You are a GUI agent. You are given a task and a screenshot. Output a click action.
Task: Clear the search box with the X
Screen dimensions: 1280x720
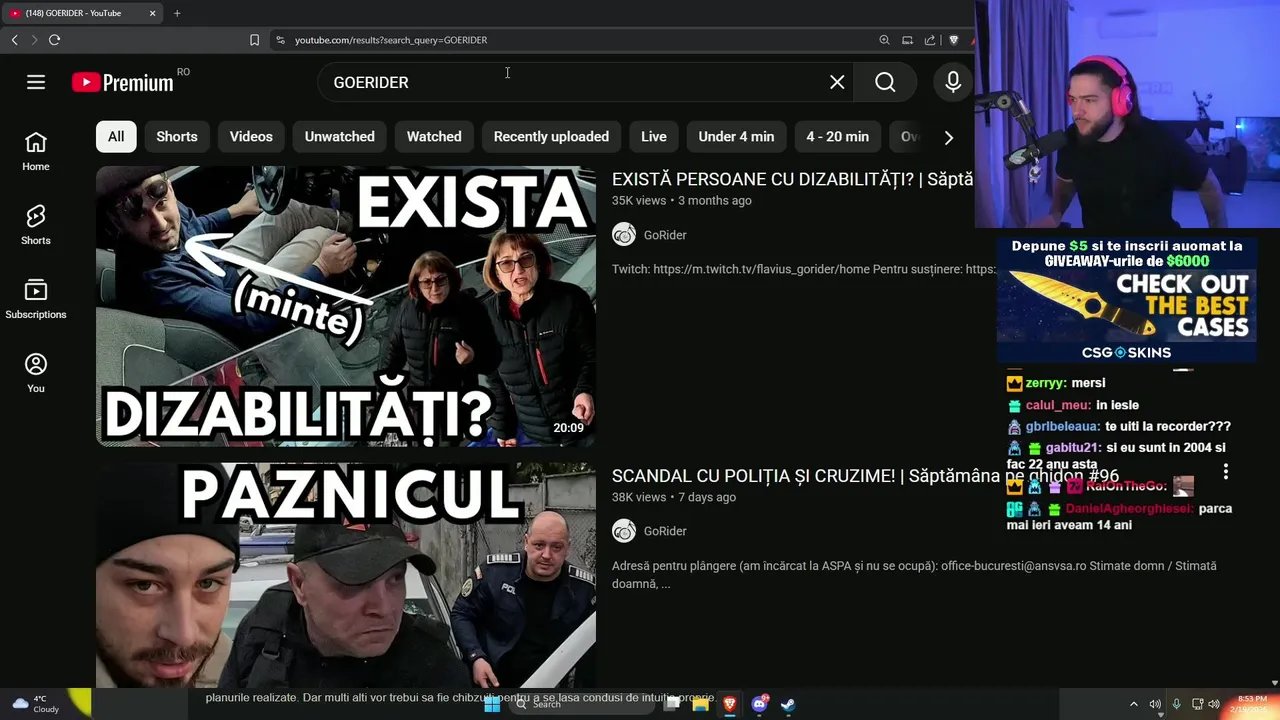tap(837, 82)
